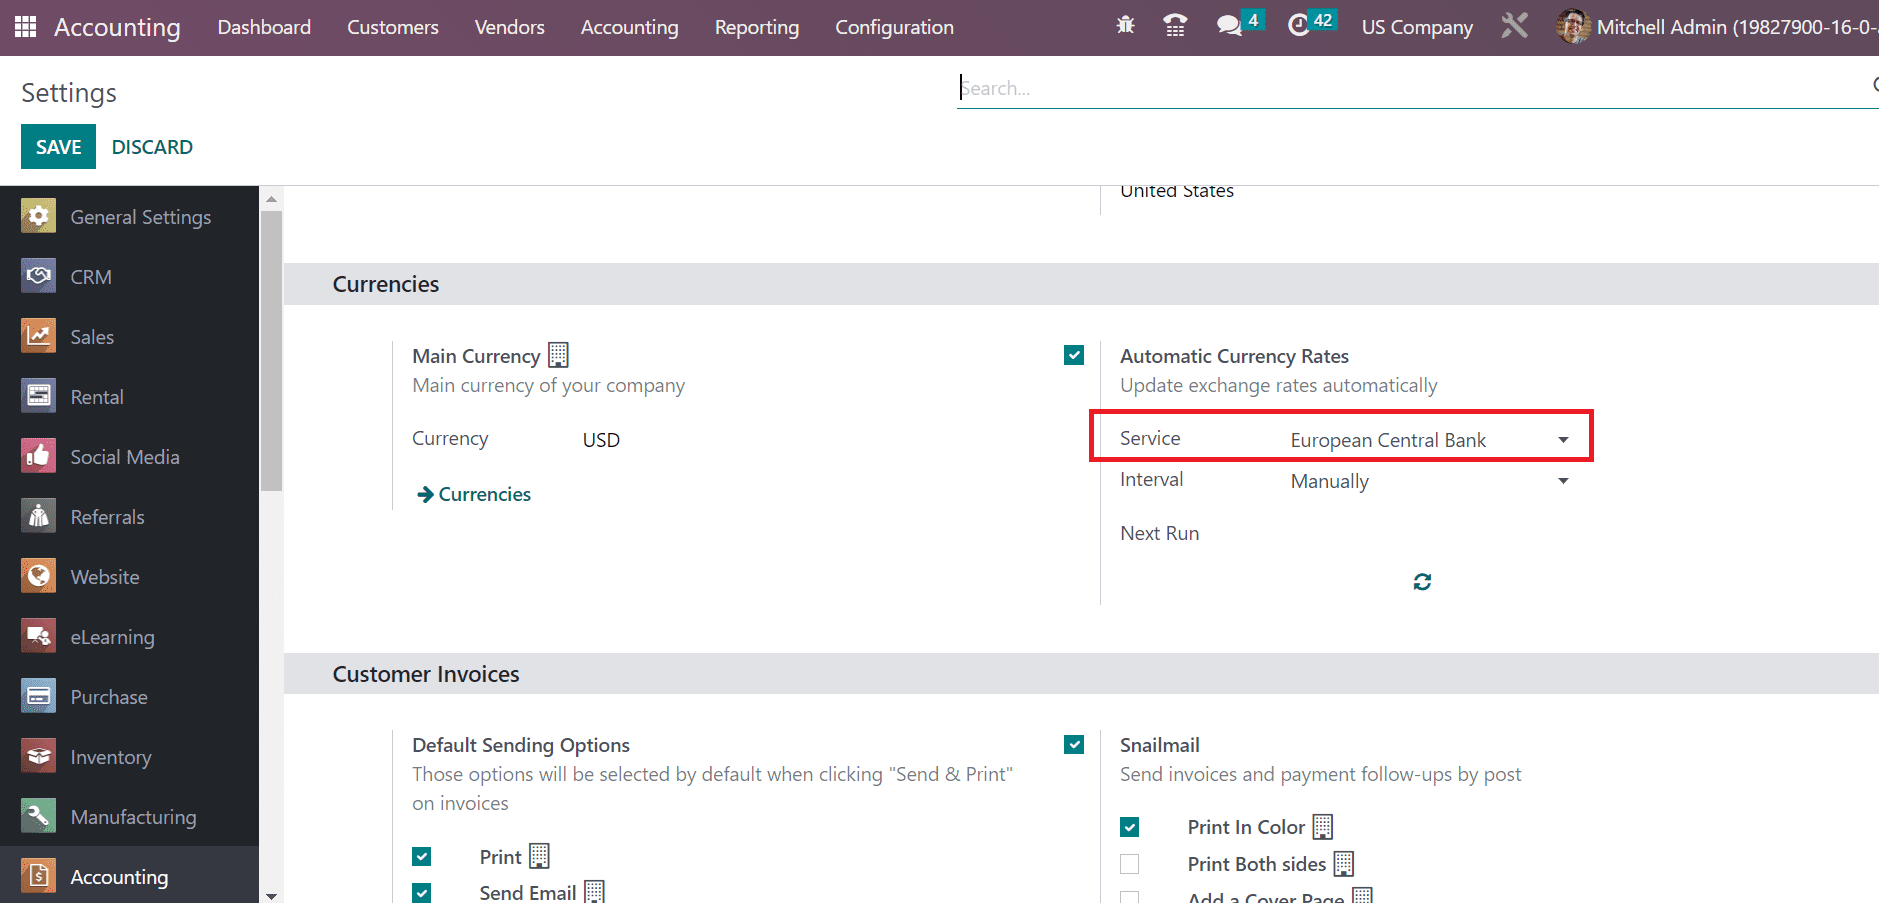The image size is (1879, 903).
Task: Open the activities clock showing 42 items
Action: pyautogui.click(x=1301, y=26)
